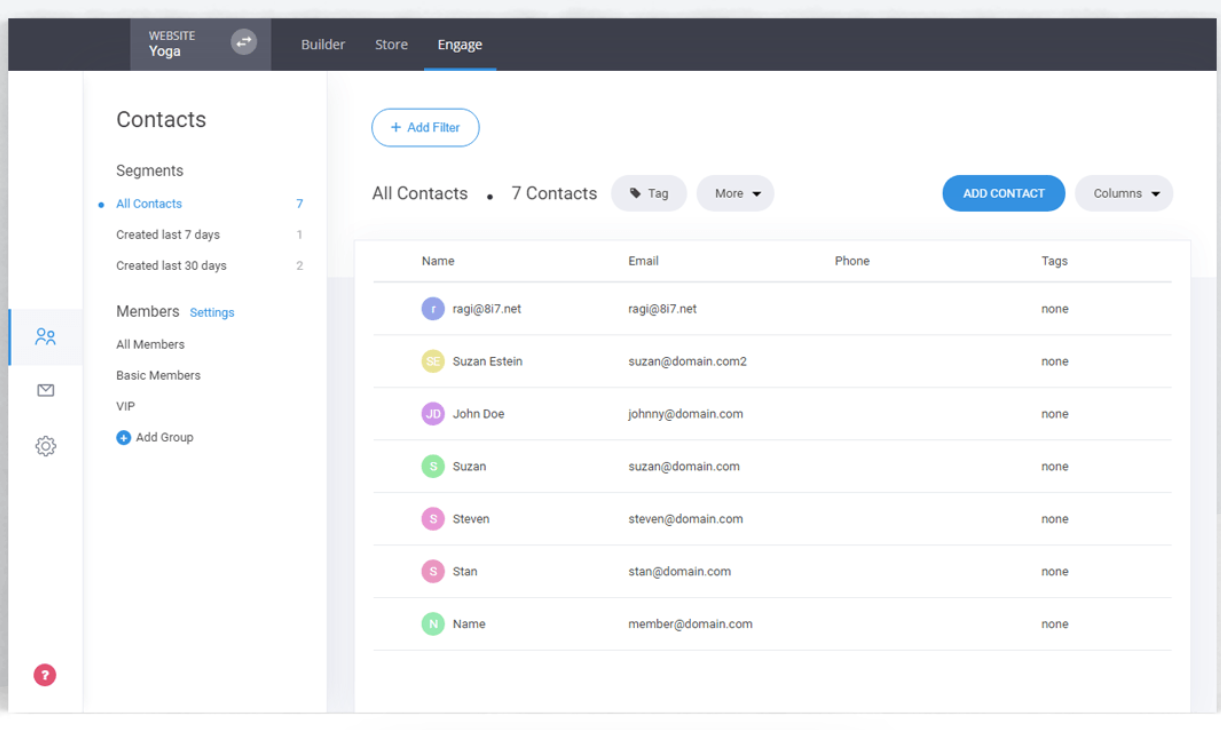Click the pink avatar for Steven
Screen dimensions: 1221x730
coord(432,519)
